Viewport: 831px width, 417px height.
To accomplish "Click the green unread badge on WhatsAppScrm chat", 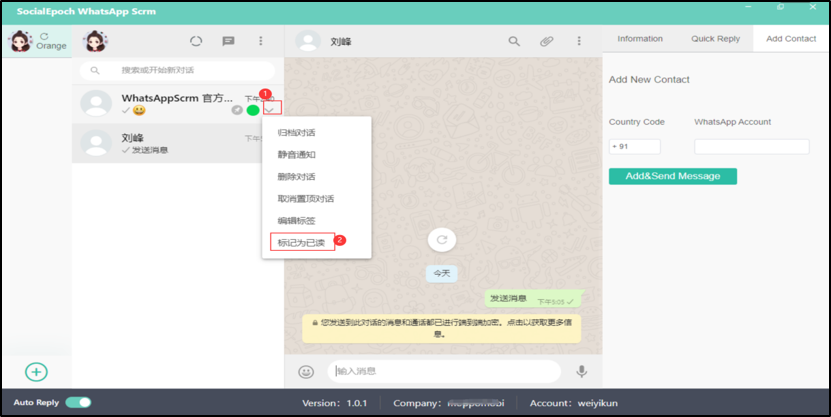I will [x=253, y=110].
